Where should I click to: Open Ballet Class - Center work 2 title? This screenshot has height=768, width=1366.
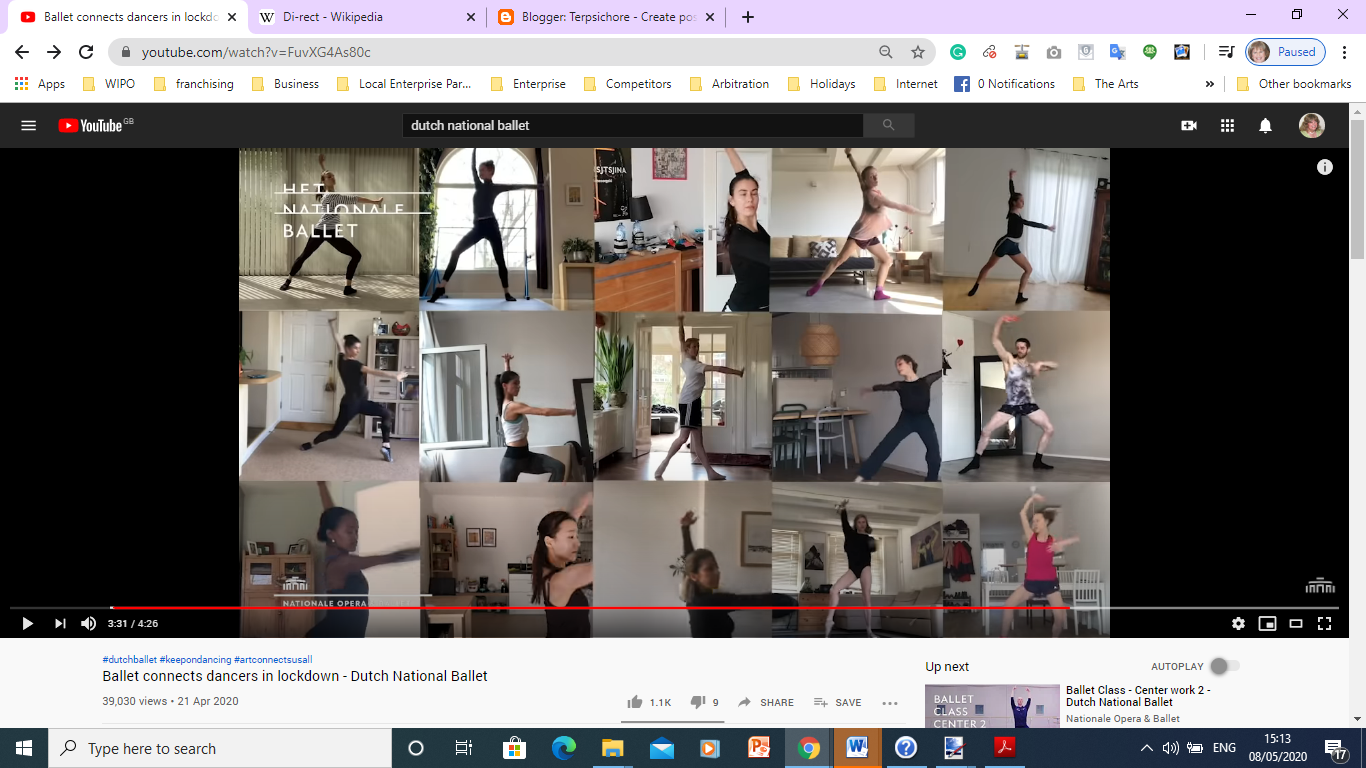click(1138, 696)
